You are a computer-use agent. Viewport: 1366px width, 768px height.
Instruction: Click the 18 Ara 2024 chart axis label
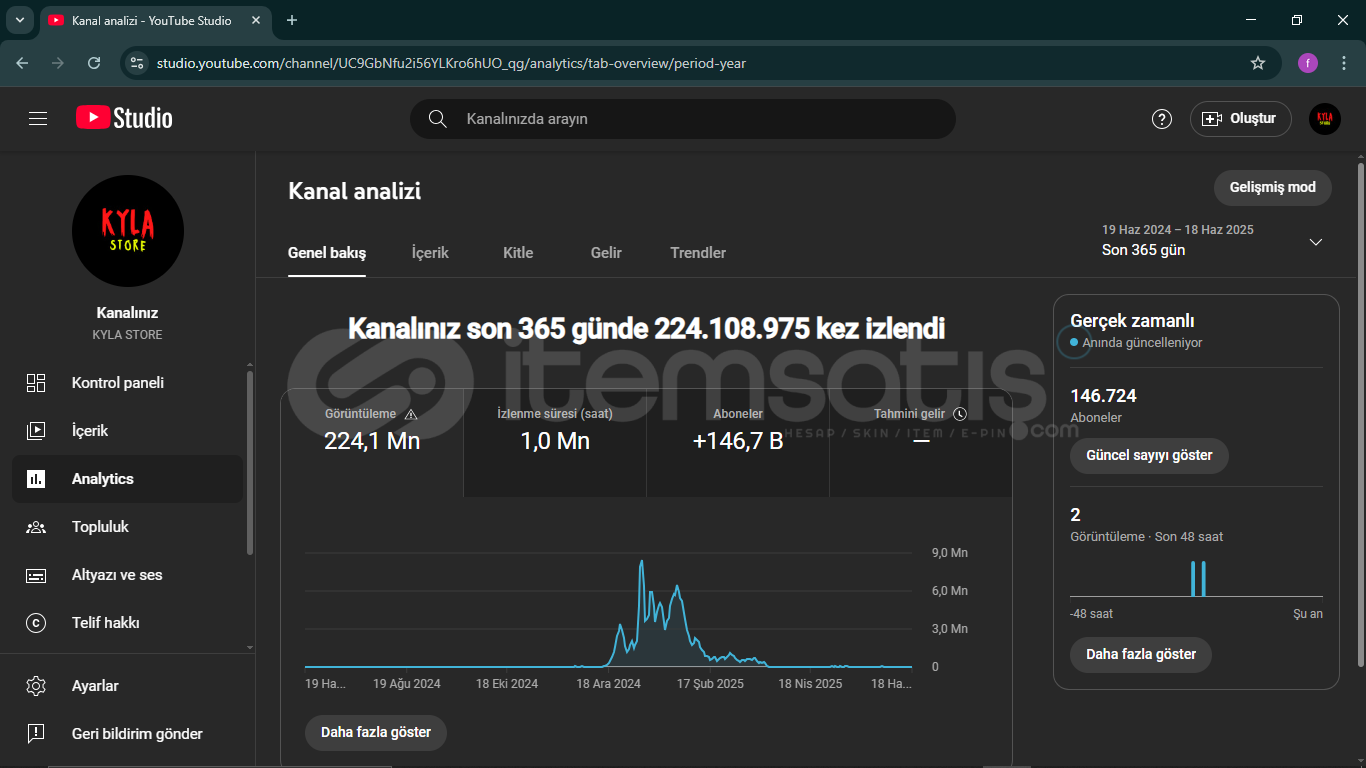coord(608,684)
